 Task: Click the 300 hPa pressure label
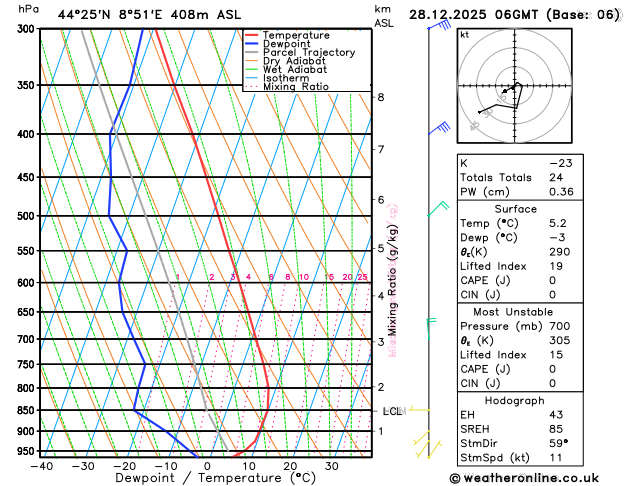[28, 29]
